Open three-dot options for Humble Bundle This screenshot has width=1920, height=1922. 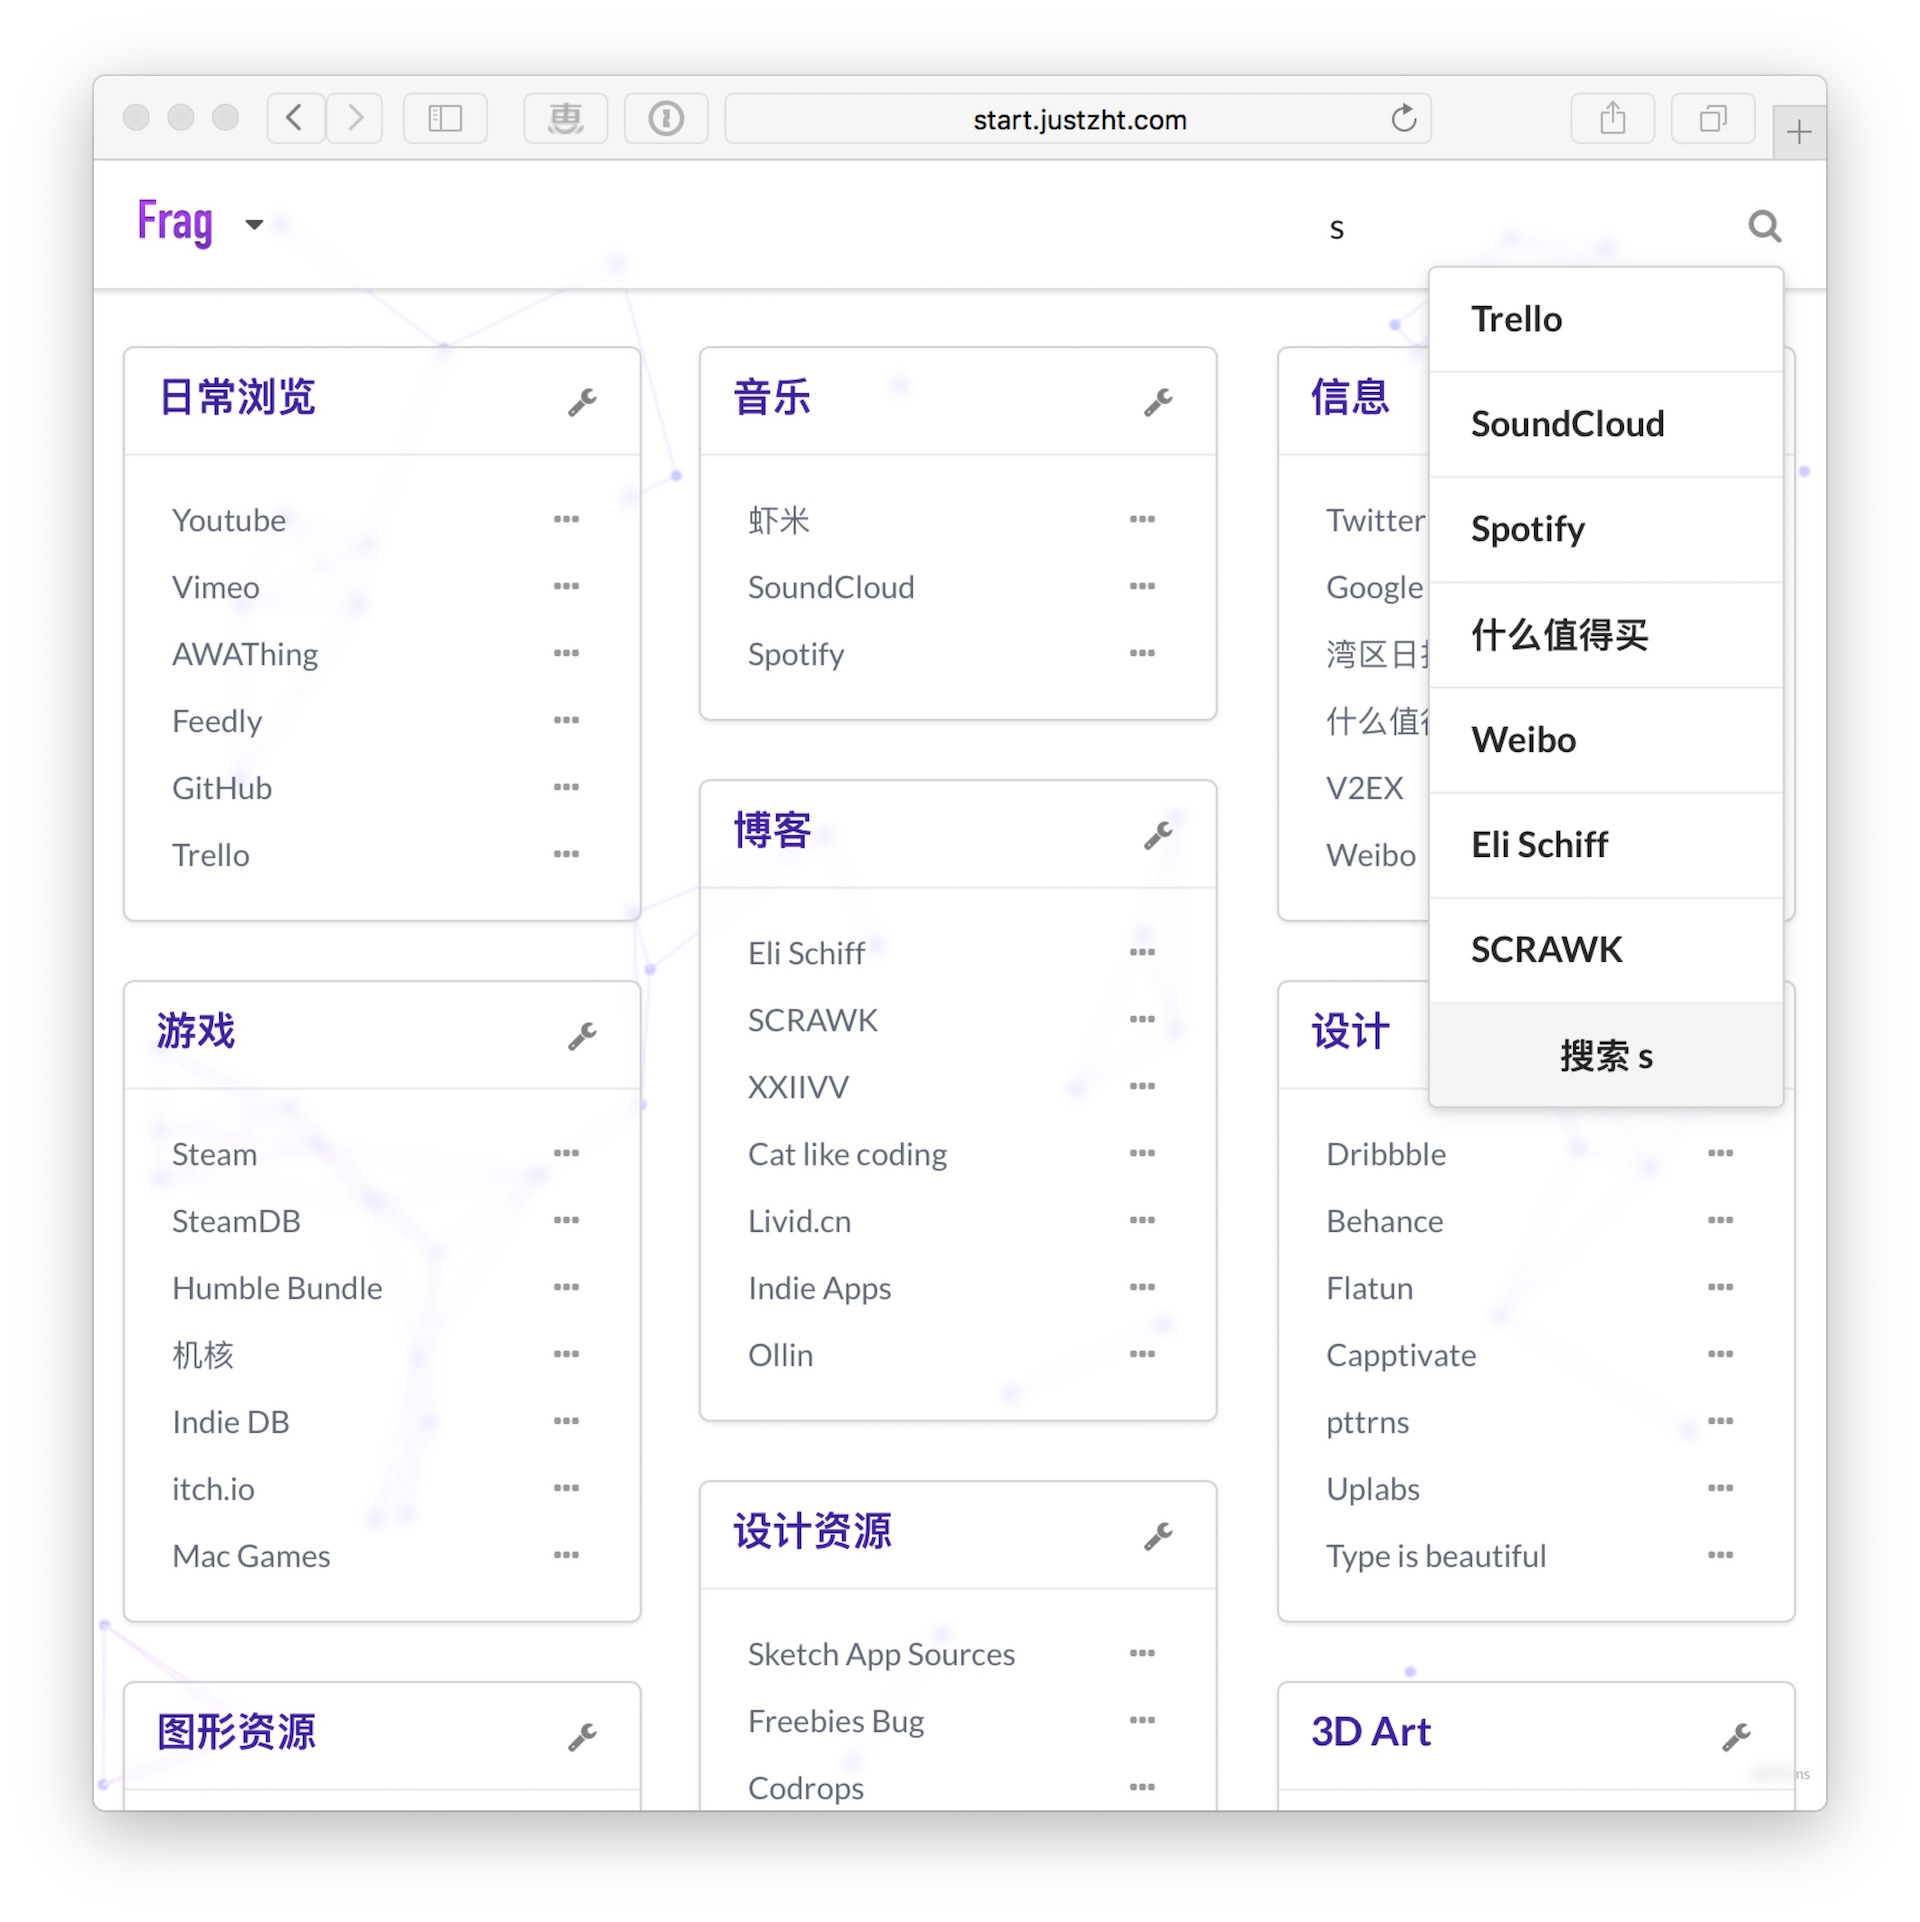pos(566,1287)
